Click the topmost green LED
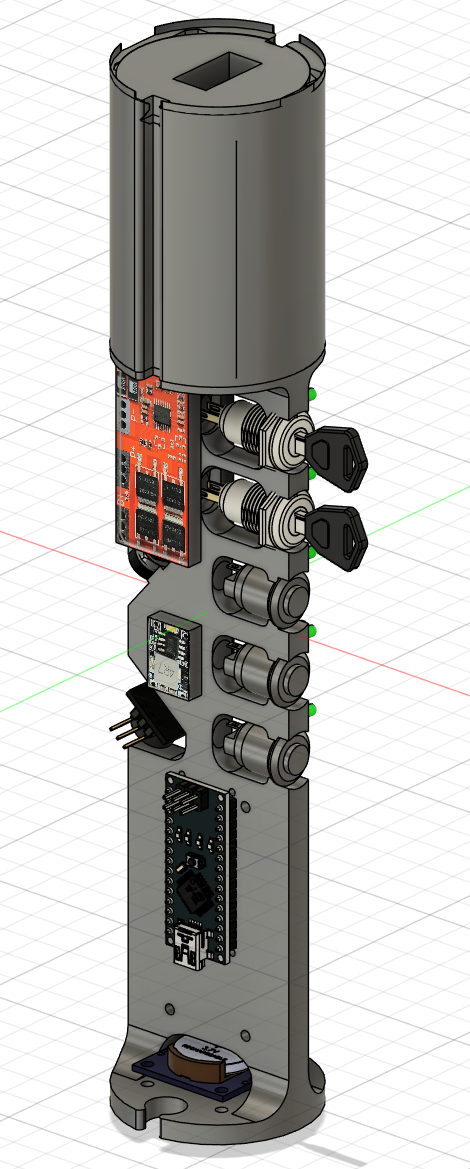This screenshot has height=1169, width=470. (313, 394)
